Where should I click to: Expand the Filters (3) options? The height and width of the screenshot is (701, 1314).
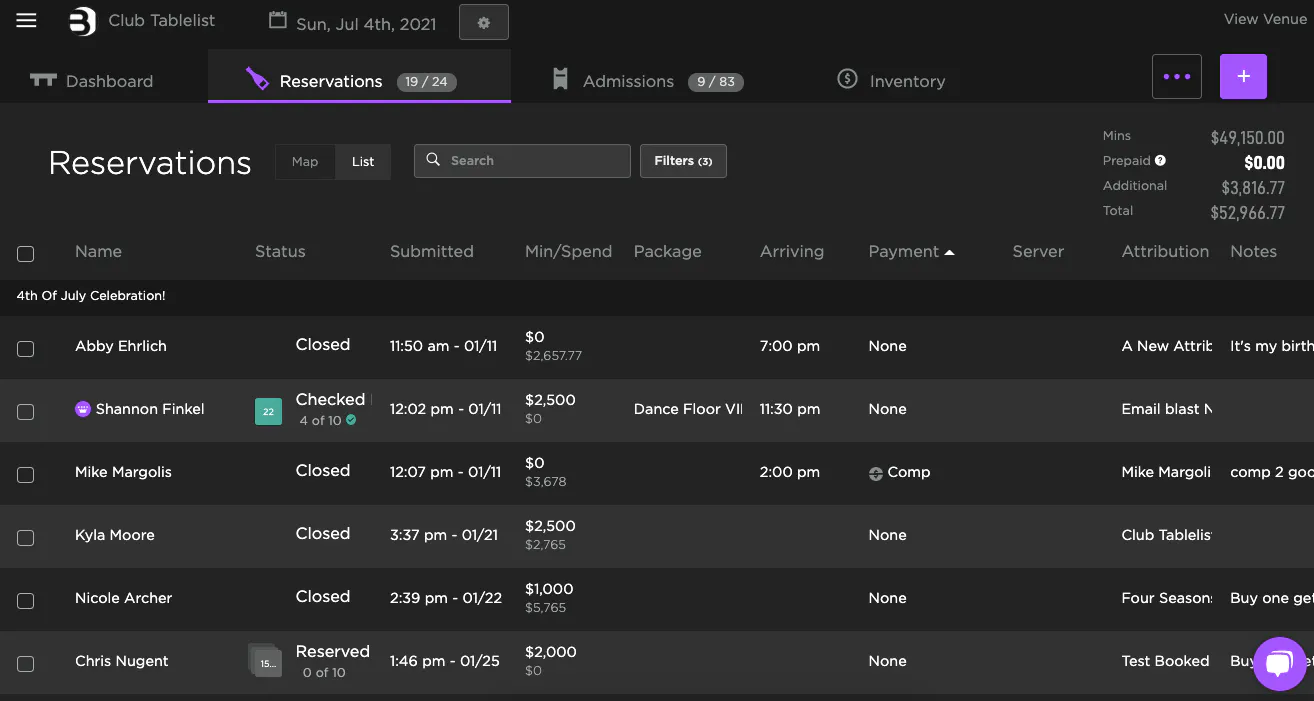(683, 161)
